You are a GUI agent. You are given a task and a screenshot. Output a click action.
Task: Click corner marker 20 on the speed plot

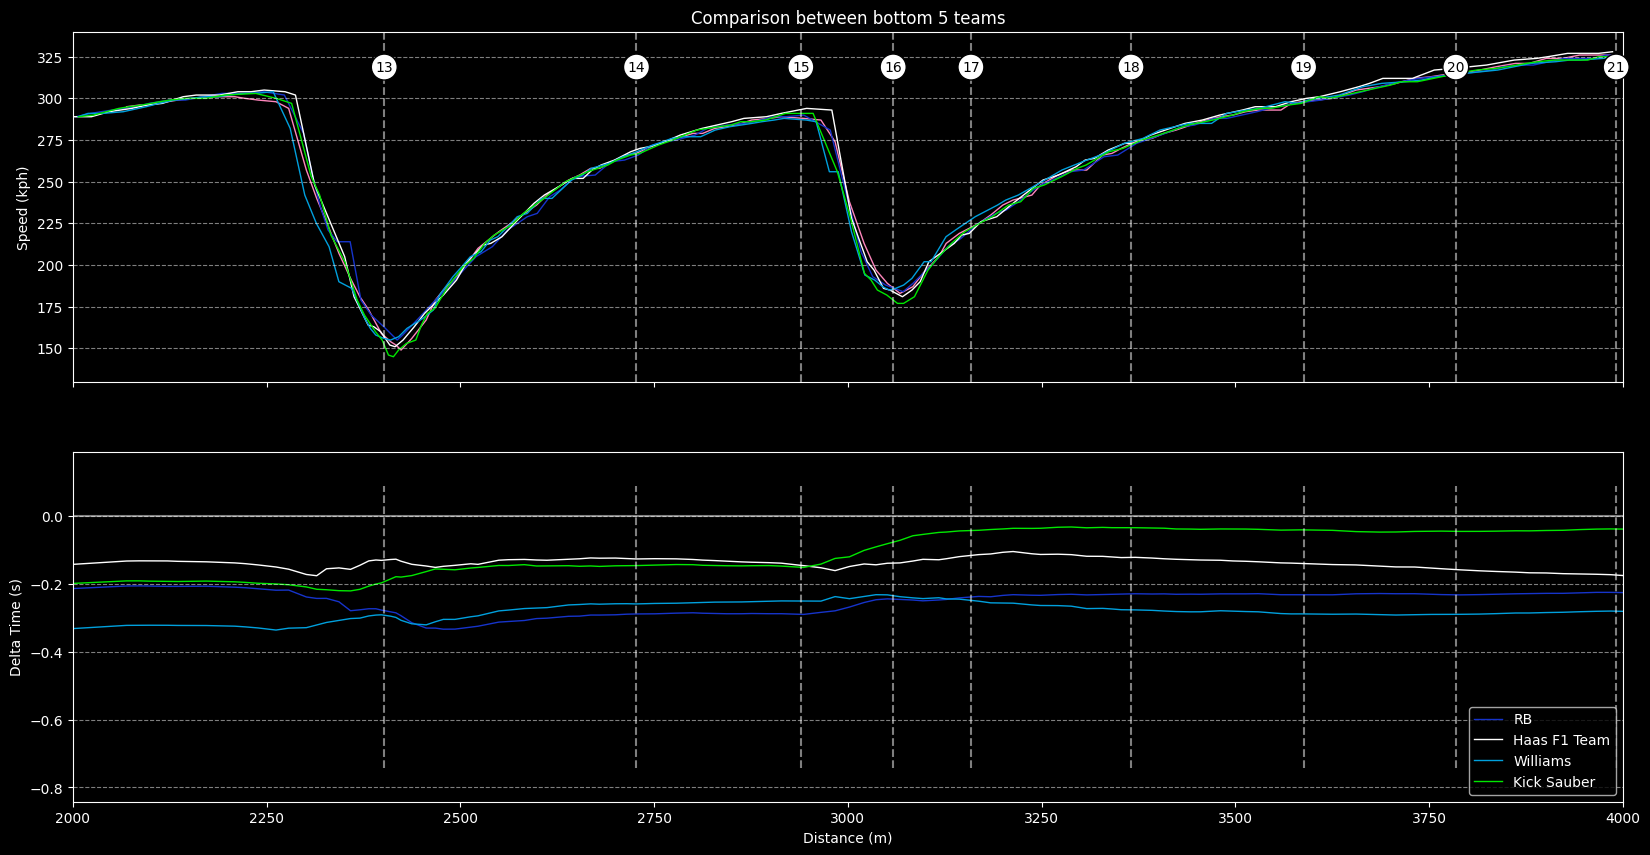(x=1456, y=67)
